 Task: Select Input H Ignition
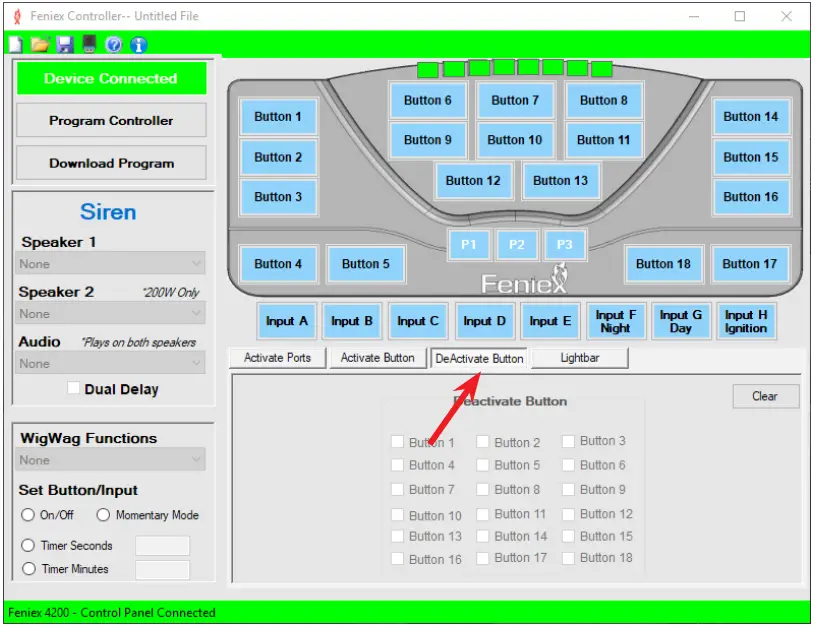tap(746, 321)
